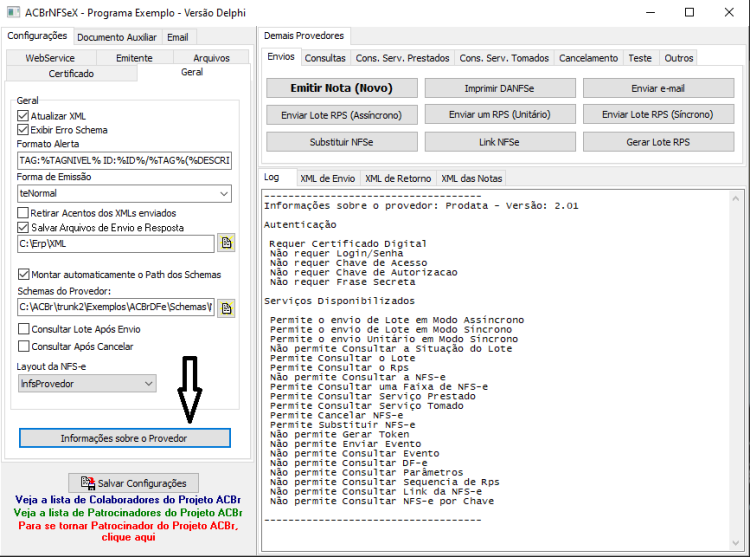Uncheck the Atualizar XML checkbox
This screenshot has width=750, height=557.
coord(22,116)
